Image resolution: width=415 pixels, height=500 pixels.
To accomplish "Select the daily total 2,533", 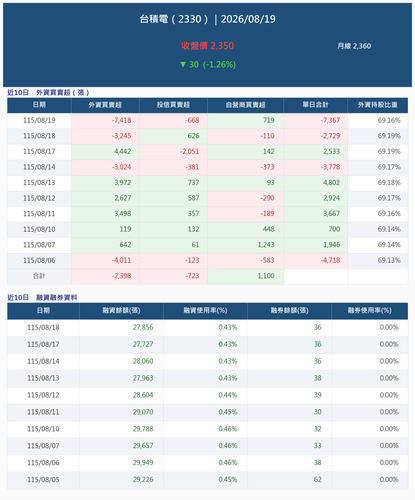I will (332, 151).
